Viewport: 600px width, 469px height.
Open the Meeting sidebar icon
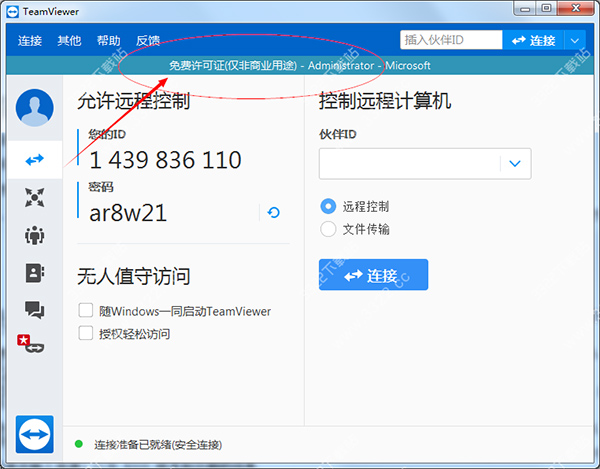click(34, 197)
